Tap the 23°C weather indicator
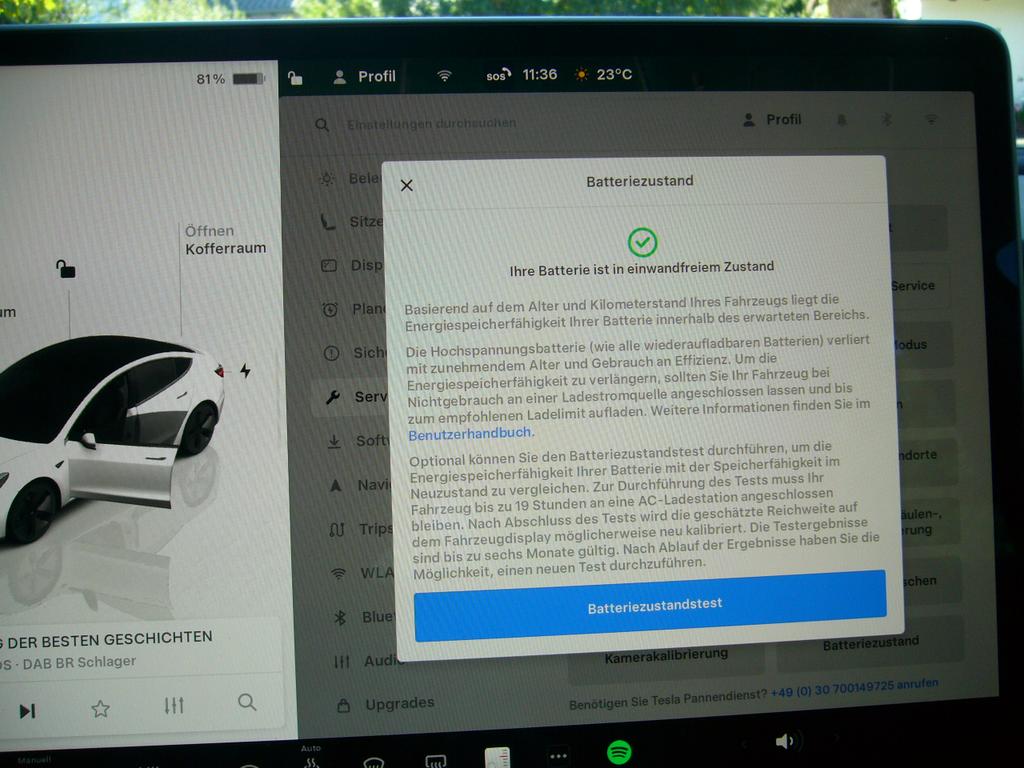Screen dimensions: 1024x768 pyautogui.click(x=603, y=74)
